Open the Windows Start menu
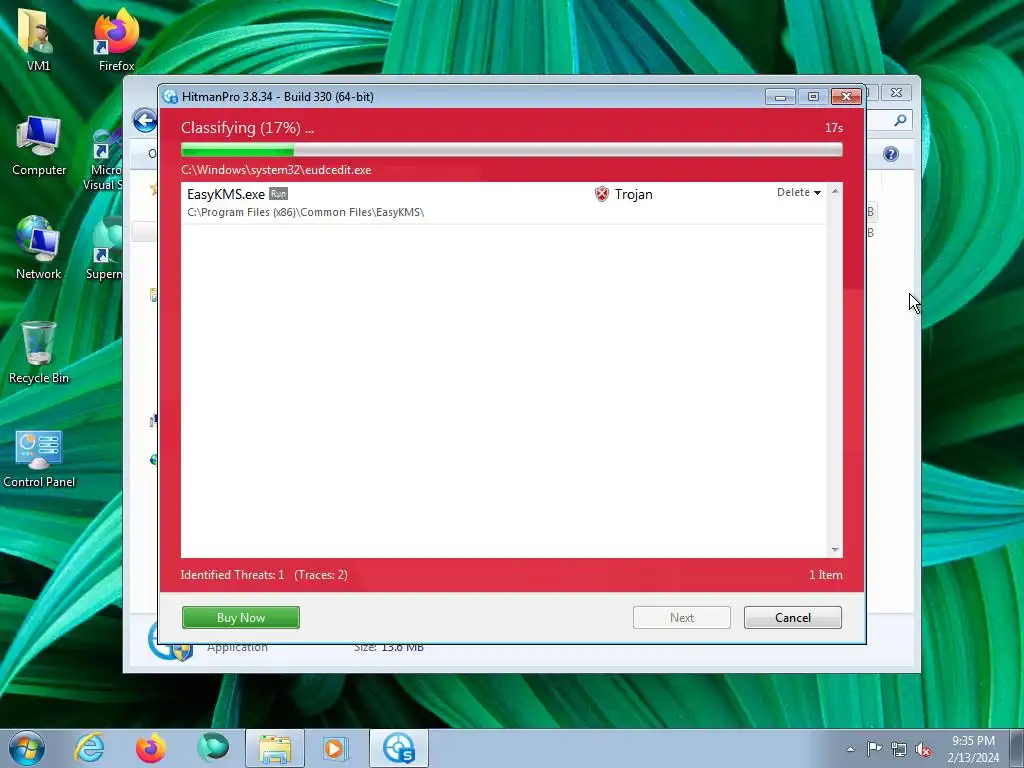This screenshot has height=768, width=1024. pyautogui.click(x=27, y=748)
